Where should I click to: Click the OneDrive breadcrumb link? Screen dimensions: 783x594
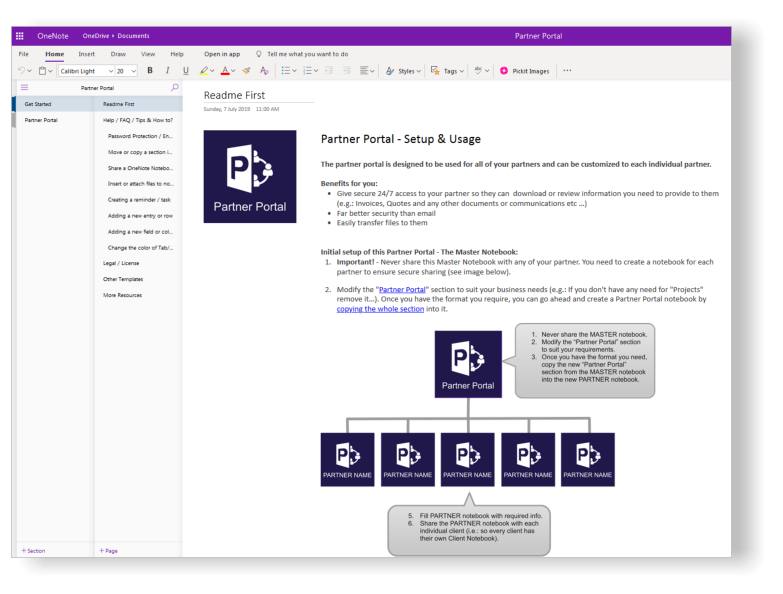[96, 36]
